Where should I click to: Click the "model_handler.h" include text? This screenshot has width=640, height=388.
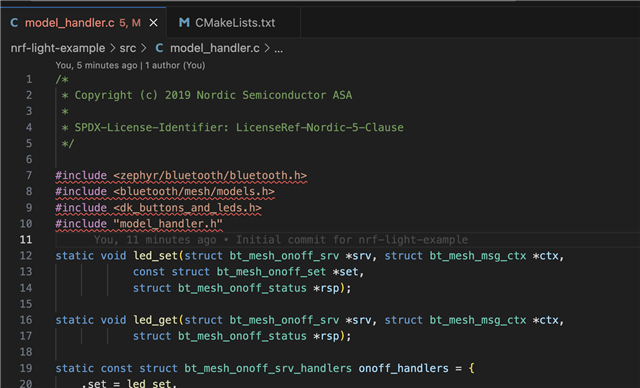click(168, 224)
